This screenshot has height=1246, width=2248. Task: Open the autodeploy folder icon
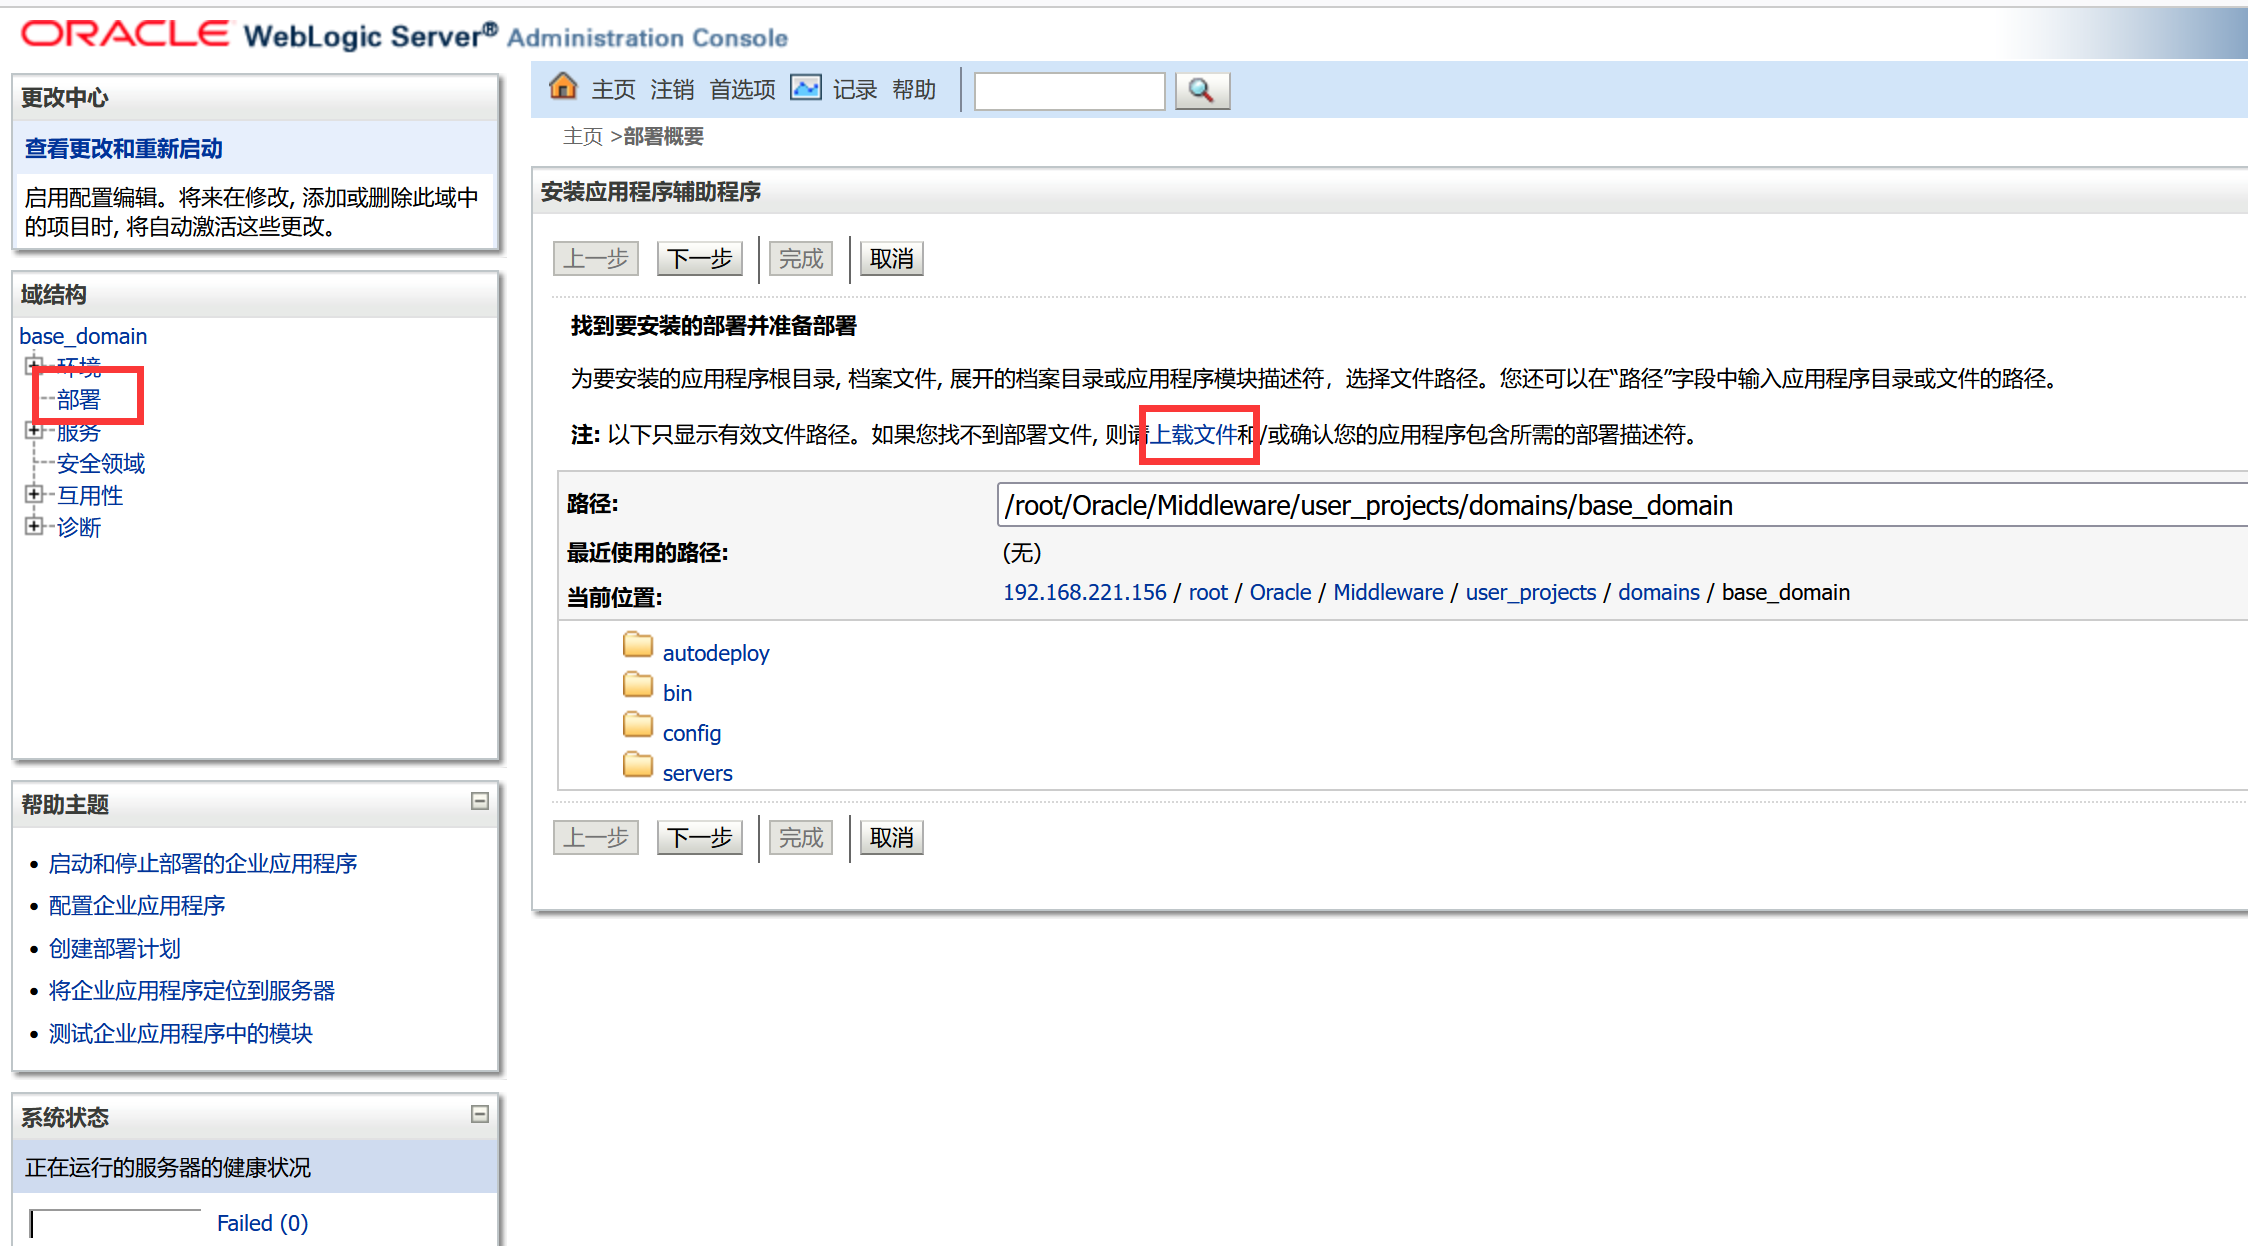click(x=637, y=646)
